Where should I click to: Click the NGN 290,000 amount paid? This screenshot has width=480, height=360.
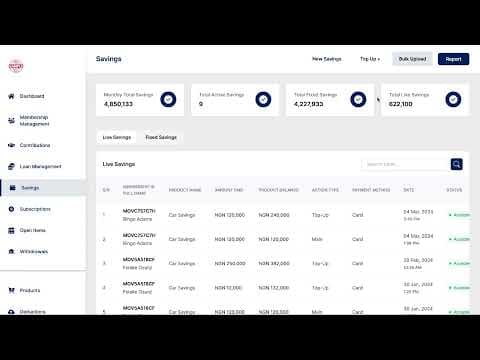pos(230,263)
